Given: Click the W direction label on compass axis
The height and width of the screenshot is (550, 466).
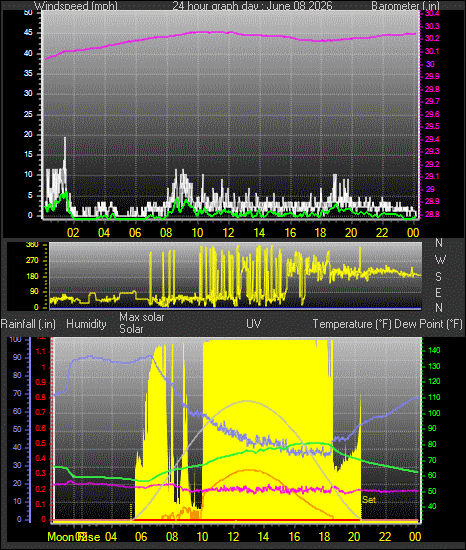Looking at the screenshot, I should (440, 260).
